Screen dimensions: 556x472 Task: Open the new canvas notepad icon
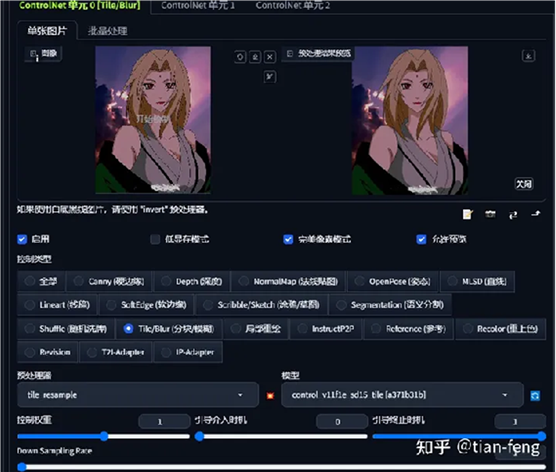[x=468, y=214]
